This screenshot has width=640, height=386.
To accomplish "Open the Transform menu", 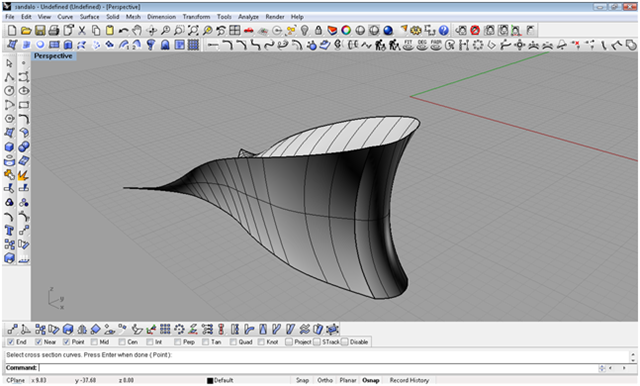I will tap(196, 17).
